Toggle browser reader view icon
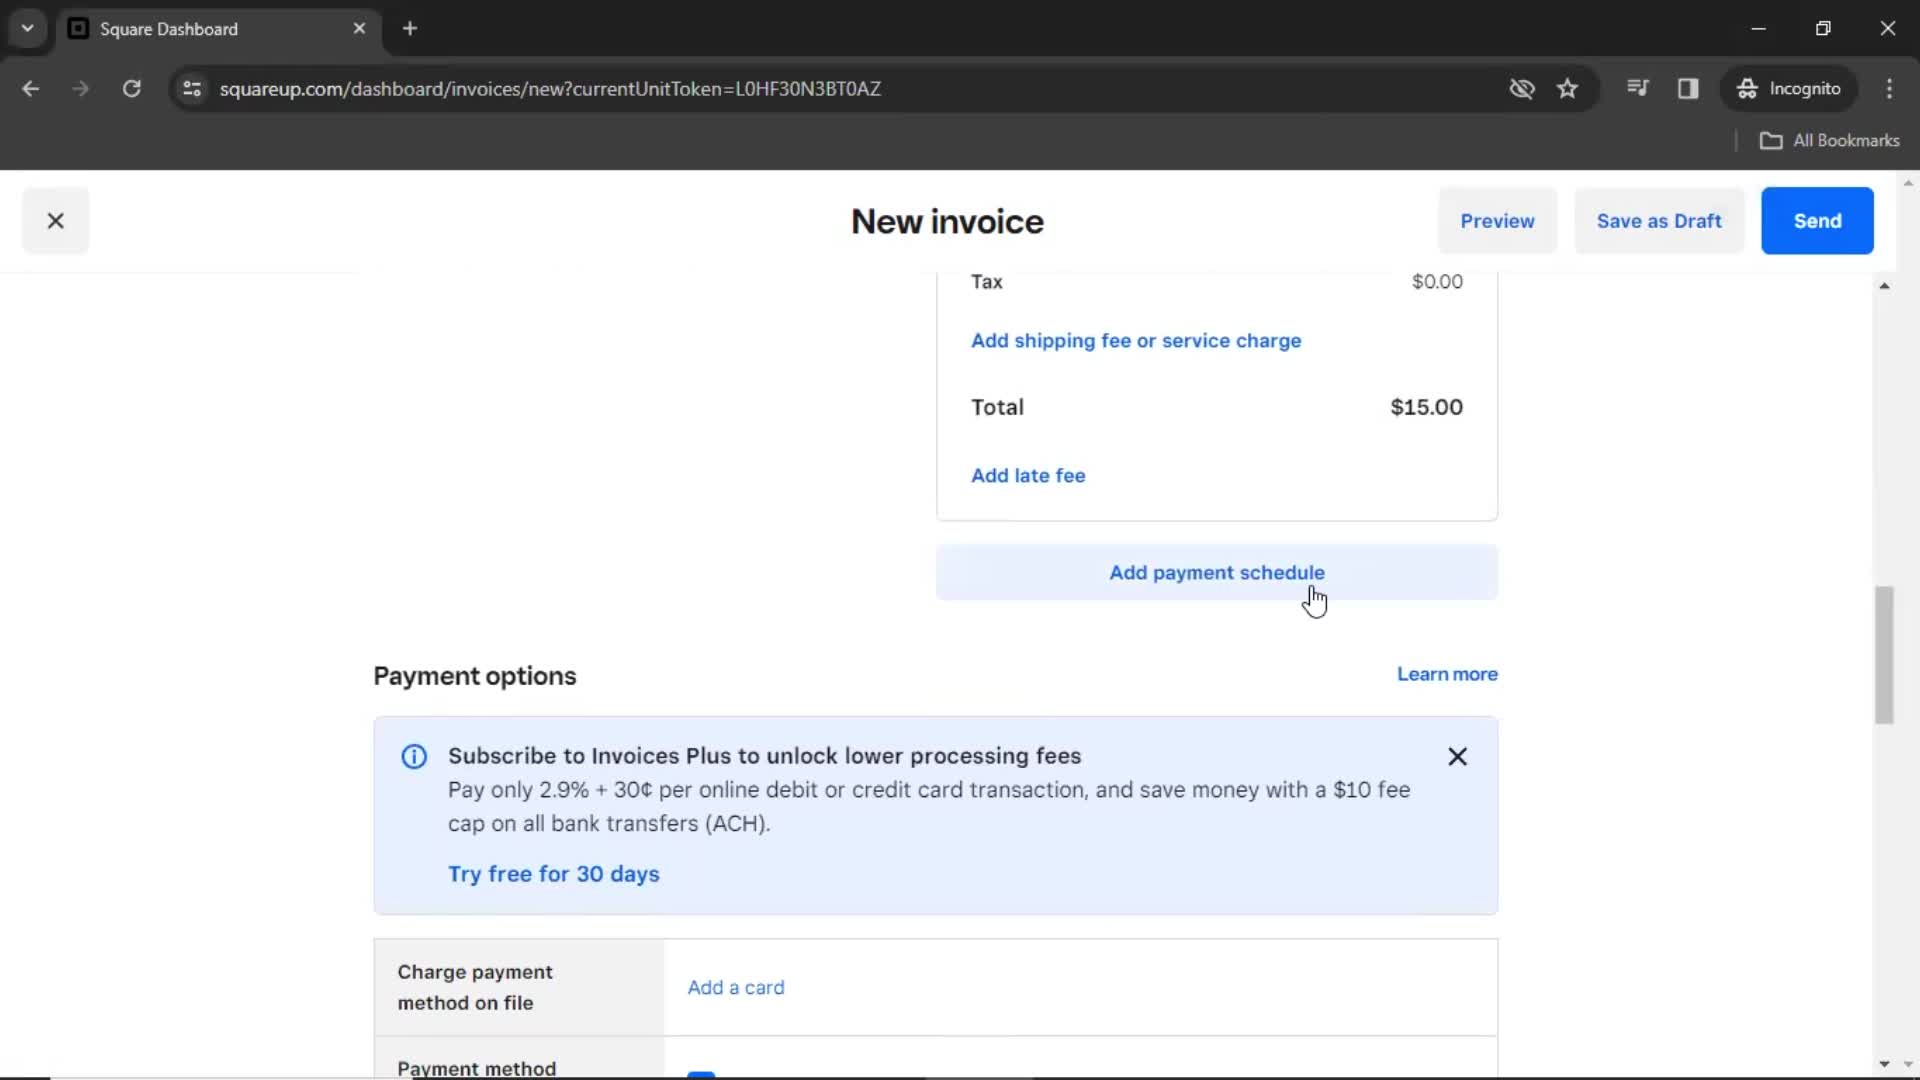 pyautogui.click(x=1688, y=88)
